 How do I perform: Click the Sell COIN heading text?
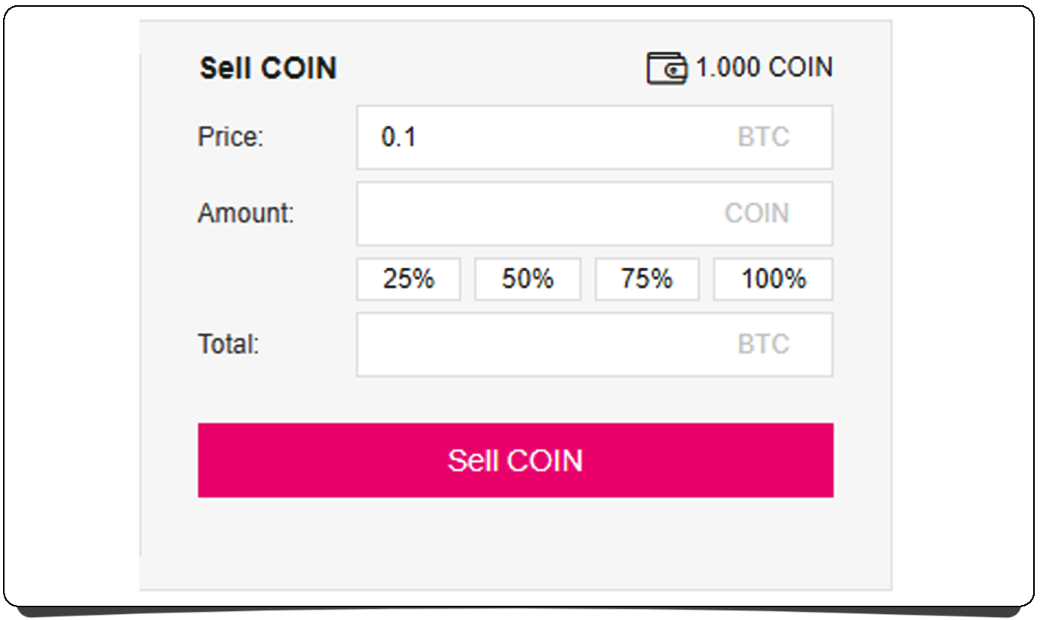point(268,68)
